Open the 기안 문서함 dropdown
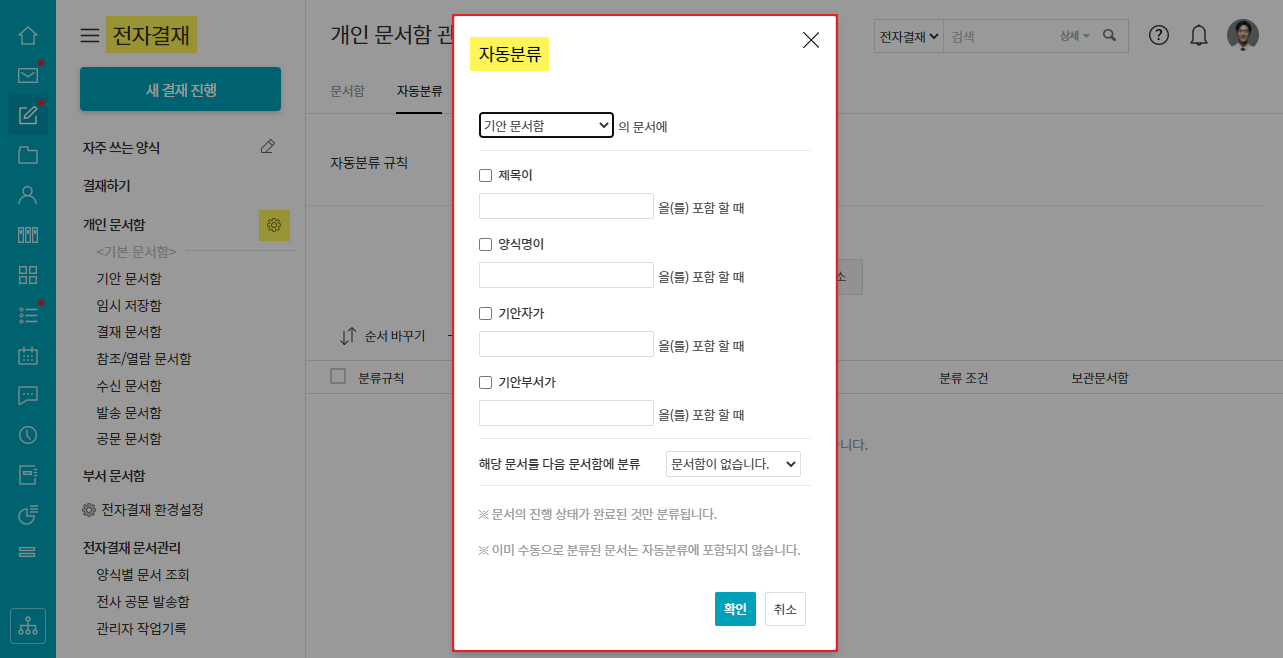This screenshot has width=1283, height=658. point(546,125)
